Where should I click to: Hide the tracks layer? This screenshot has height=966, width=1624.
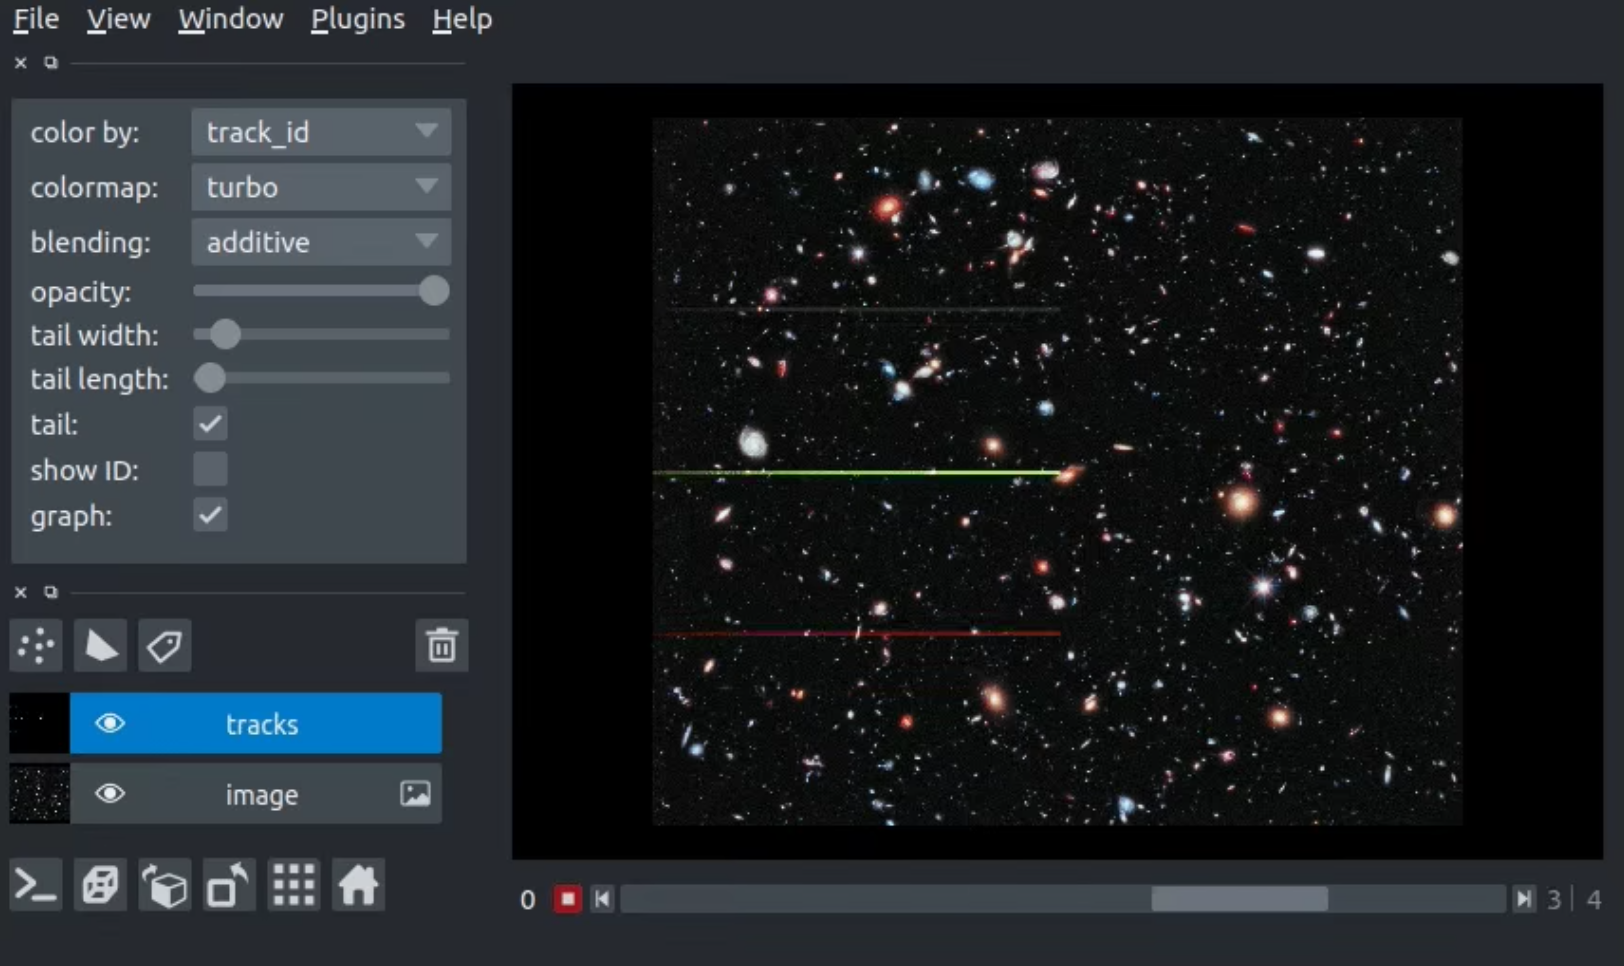110,723
